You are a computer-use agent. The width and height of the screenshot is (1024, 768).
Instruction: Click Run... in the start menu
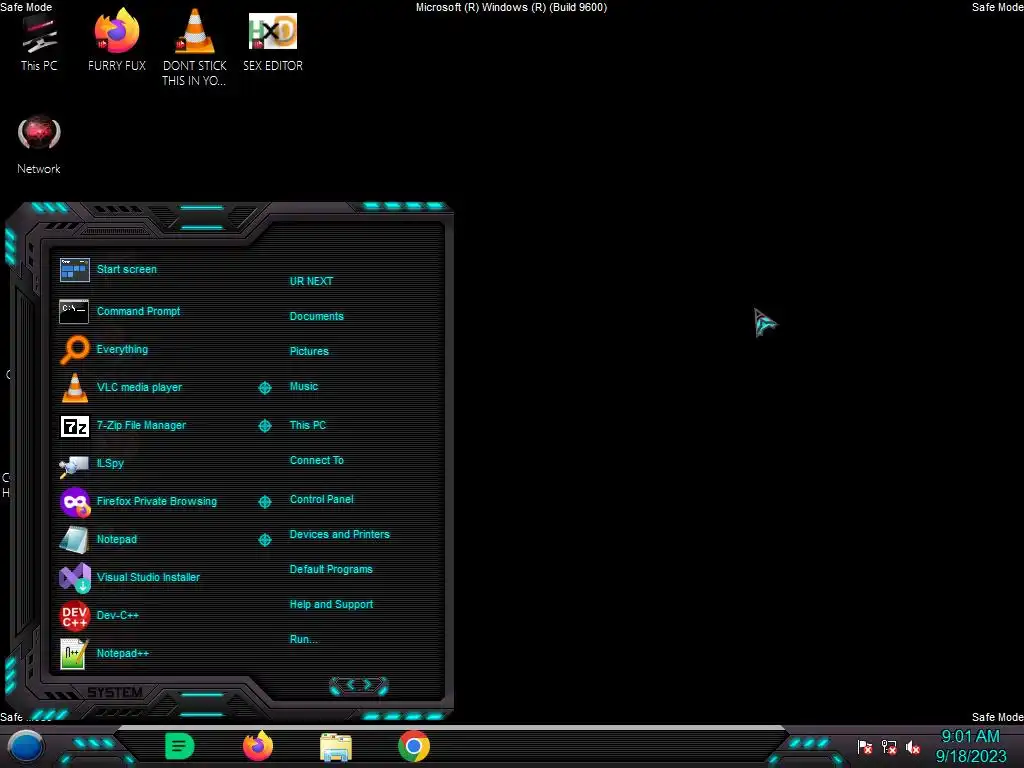[x=304, y=639]
